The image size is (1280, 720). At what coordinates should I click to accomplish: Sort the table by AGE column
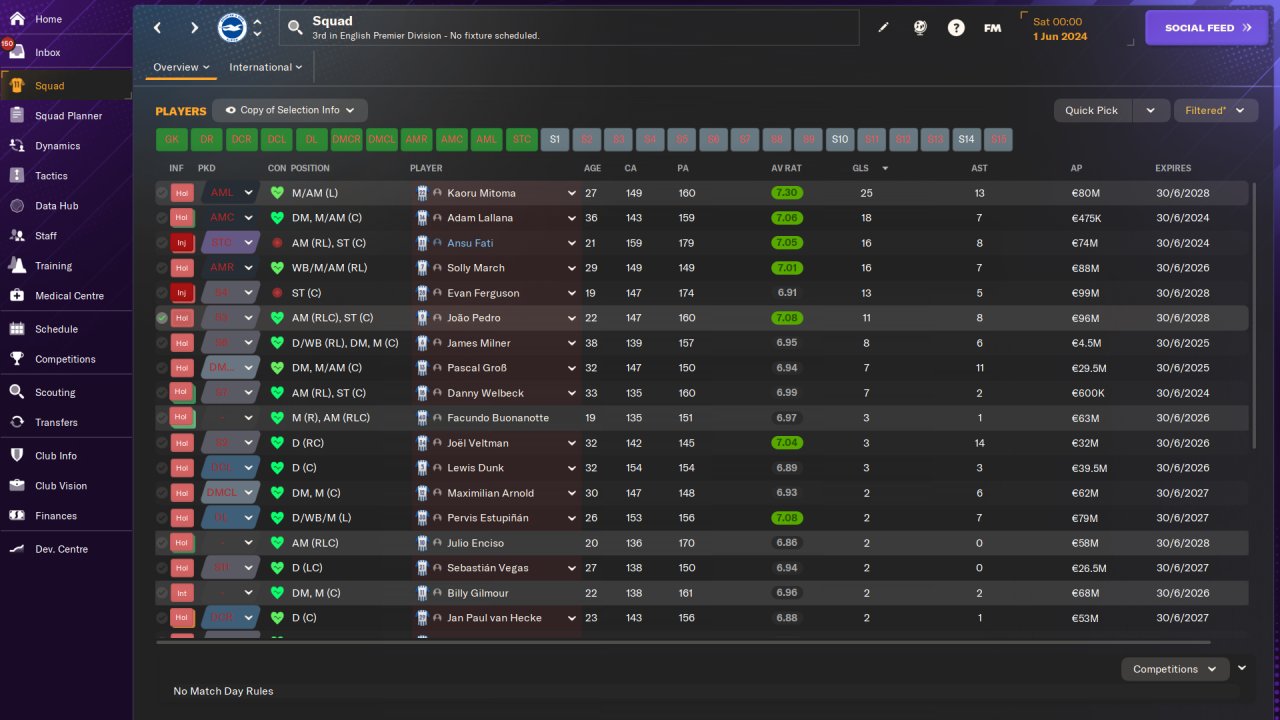coord(592,168)
